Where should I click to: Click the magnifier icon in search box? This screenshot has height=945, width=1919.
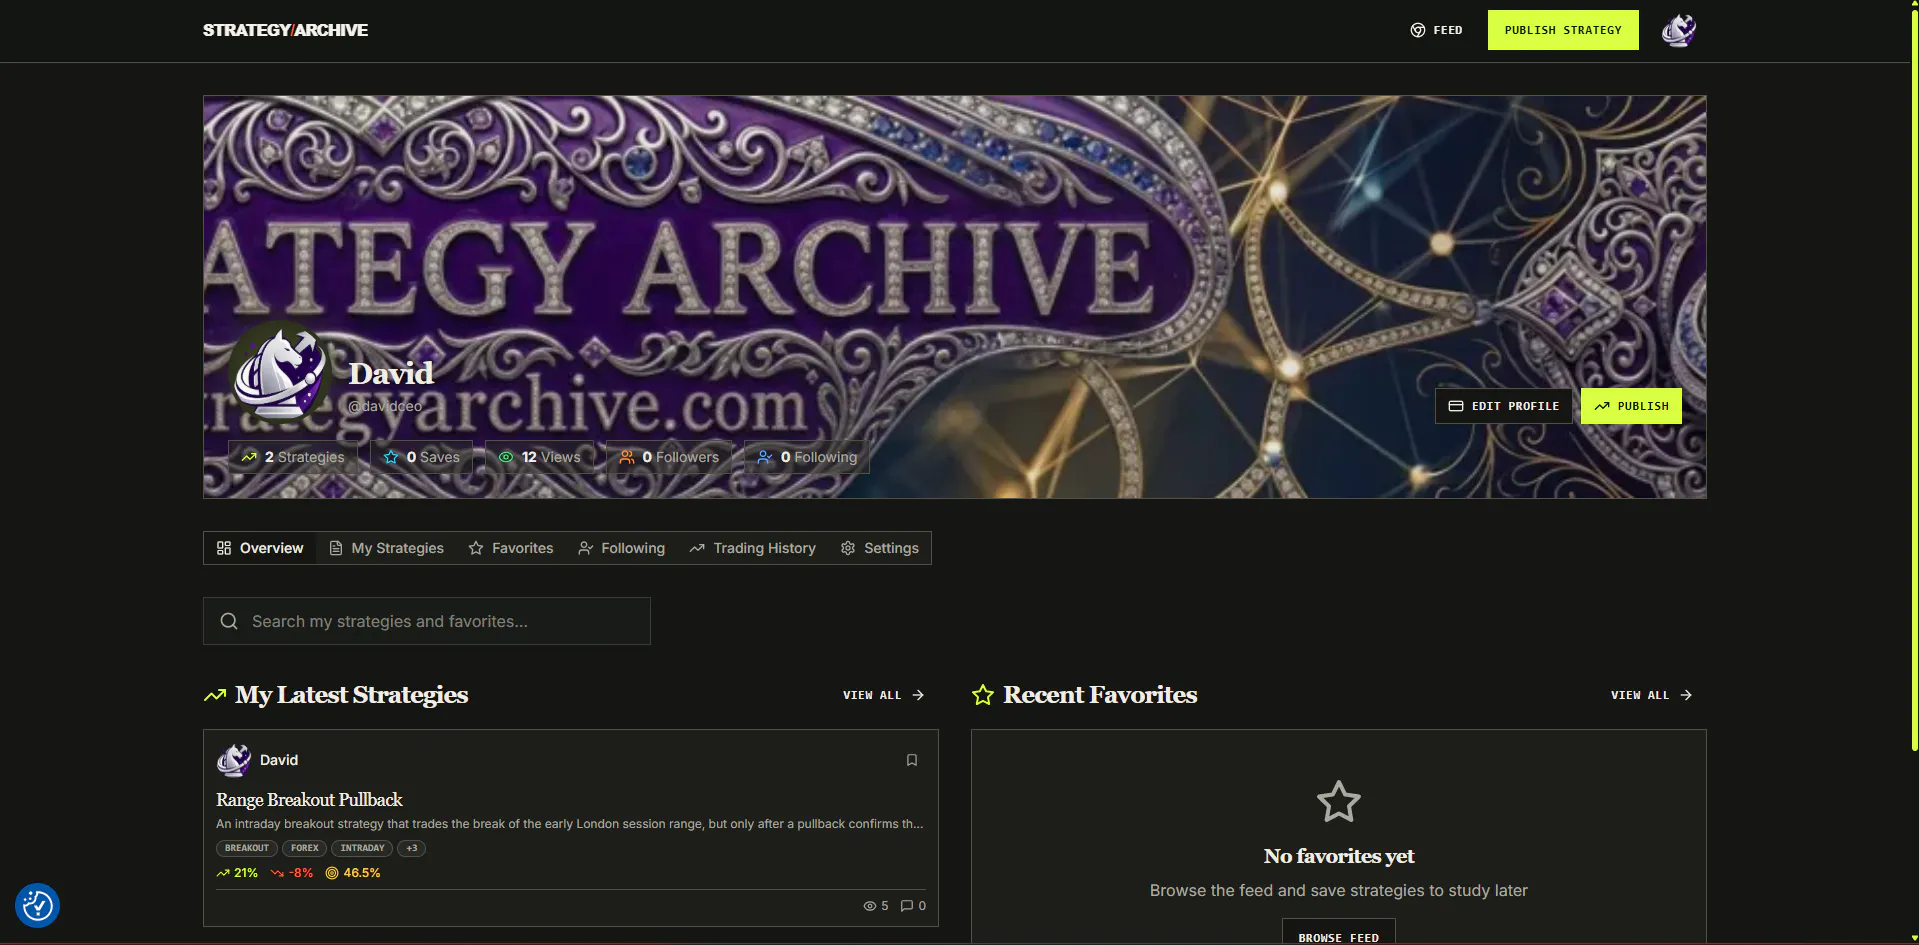tap(229, 621)
